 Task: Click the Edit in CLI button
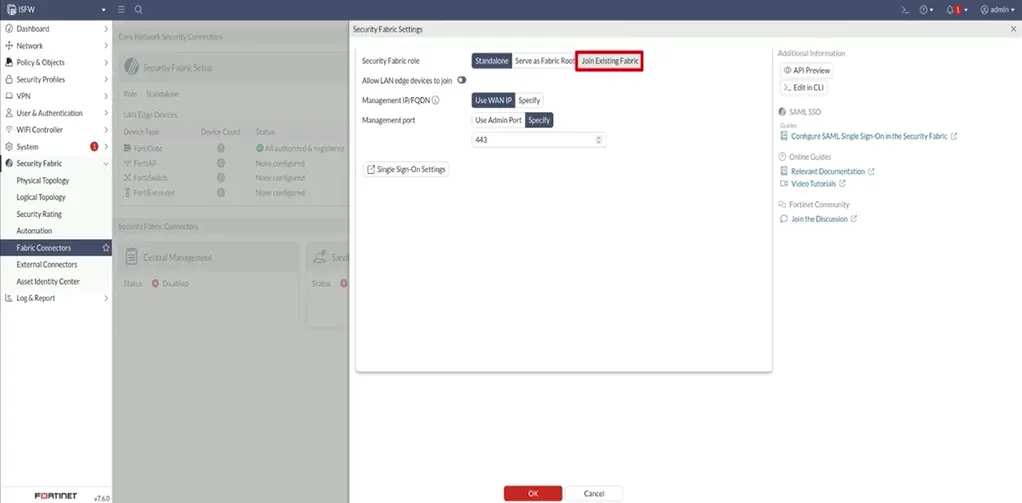pyautogui.click(x=804, y=87)
